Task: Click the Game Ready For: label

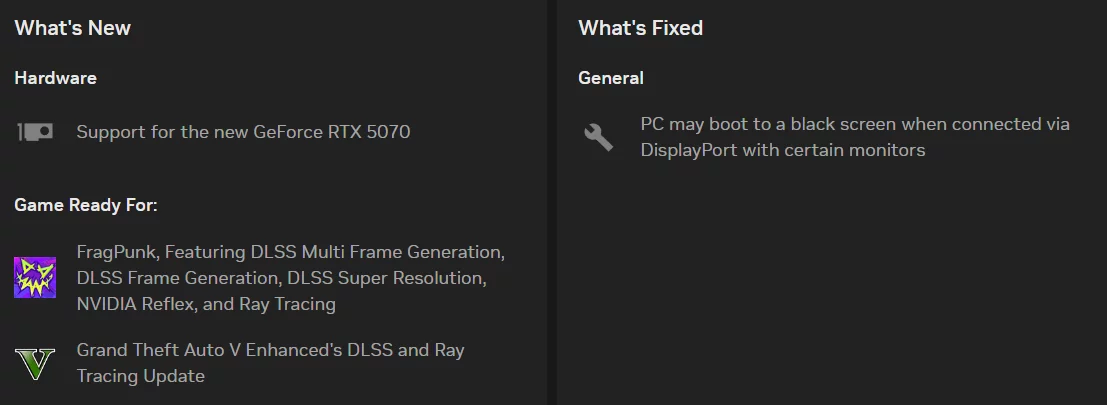Action: pos(86,205)
